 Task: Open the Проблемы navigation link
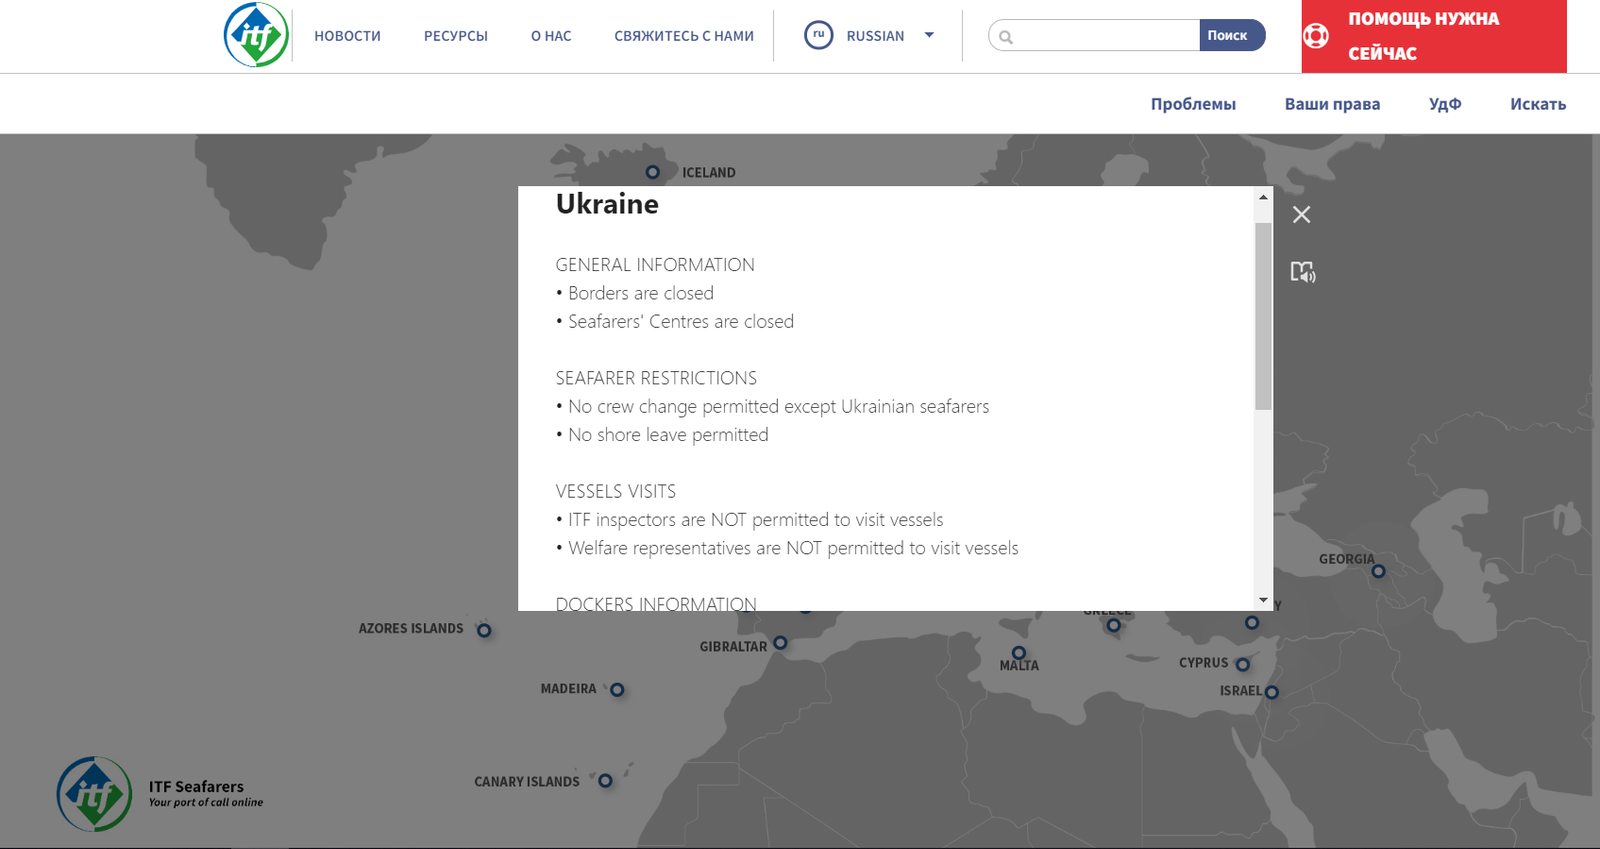tap(1193, 104)
